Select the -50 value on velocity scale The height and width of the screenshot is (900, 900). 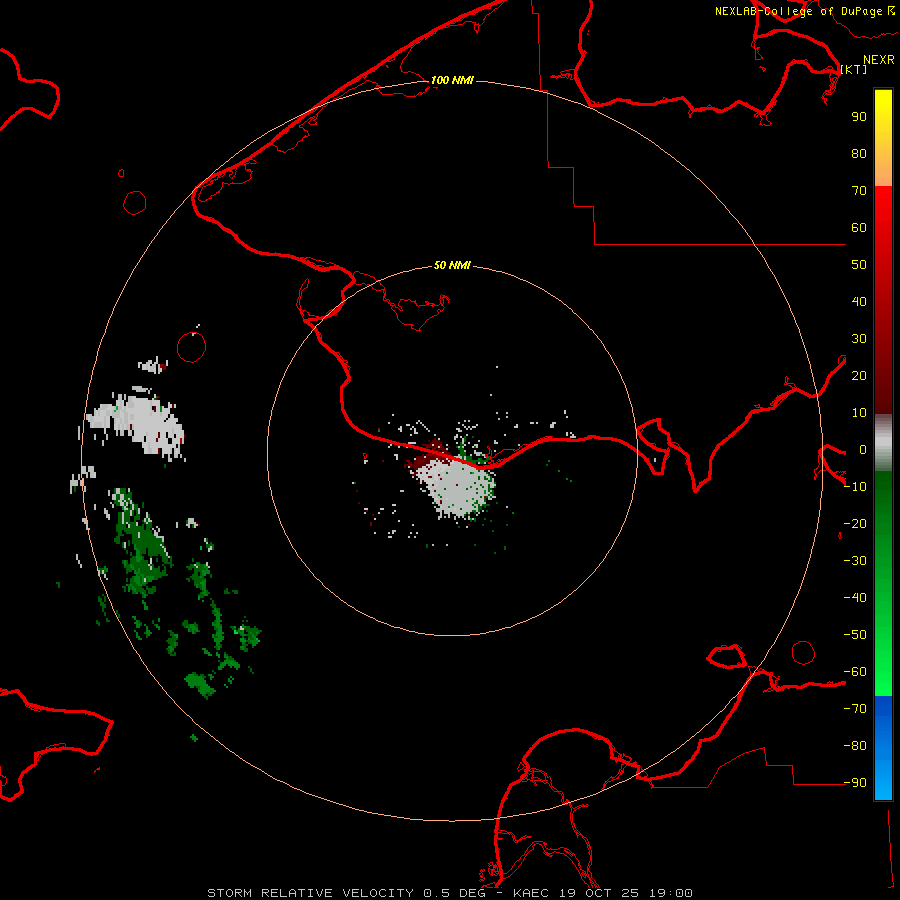click(855, 634)
